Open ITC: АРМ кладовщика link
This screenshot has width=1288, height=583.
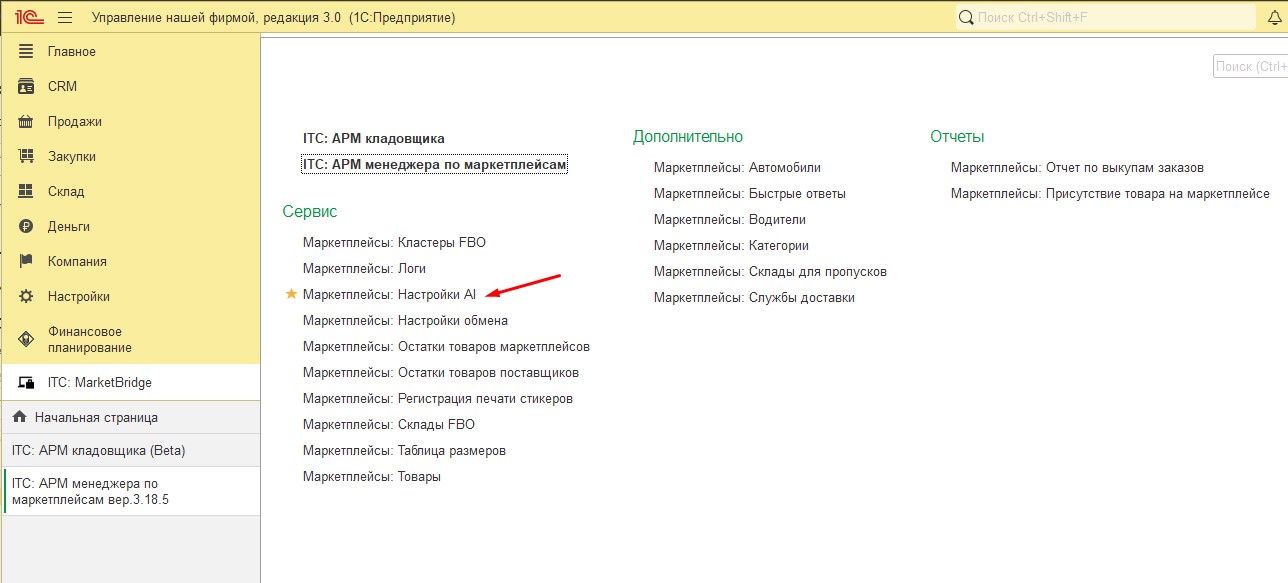coord(374,138)
